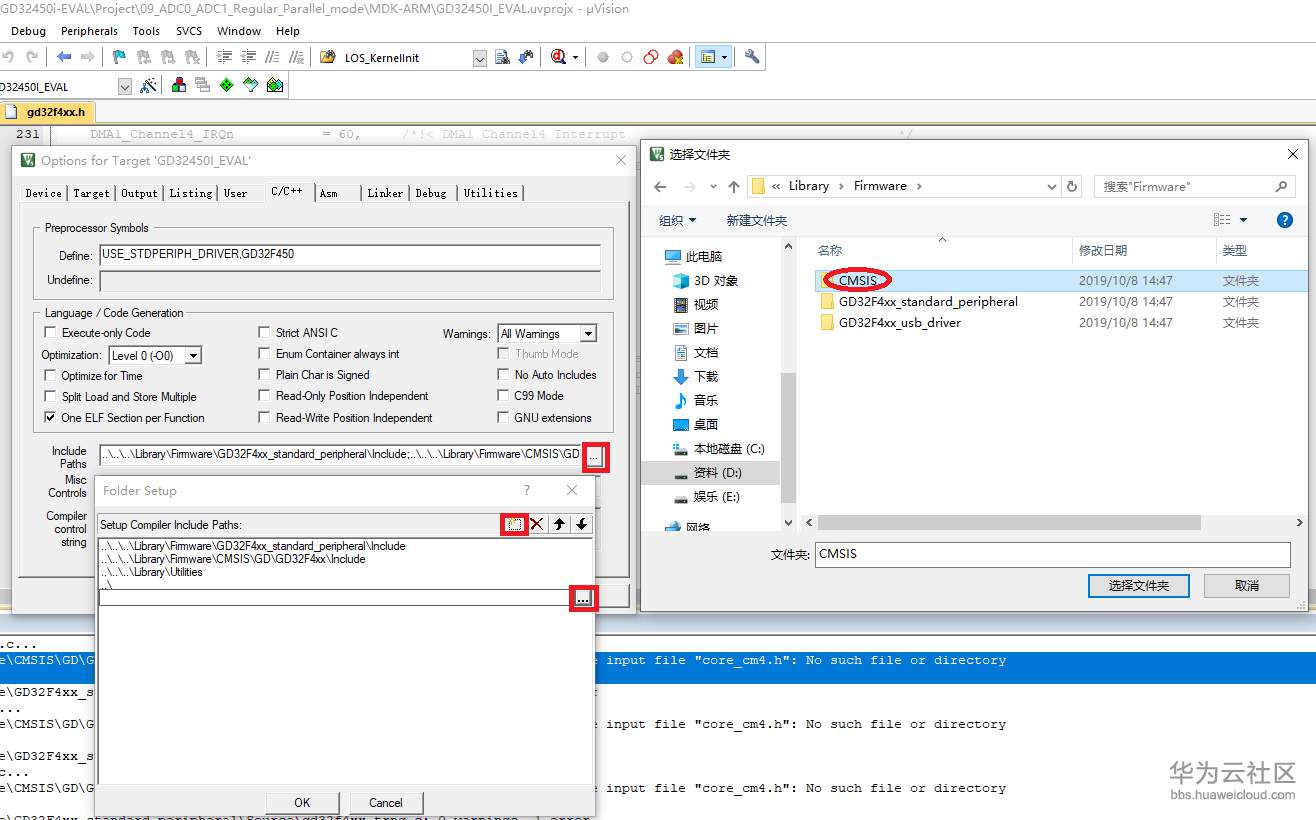
Task: Open Options for Target magic wand icon
Action: click(148, 86)
